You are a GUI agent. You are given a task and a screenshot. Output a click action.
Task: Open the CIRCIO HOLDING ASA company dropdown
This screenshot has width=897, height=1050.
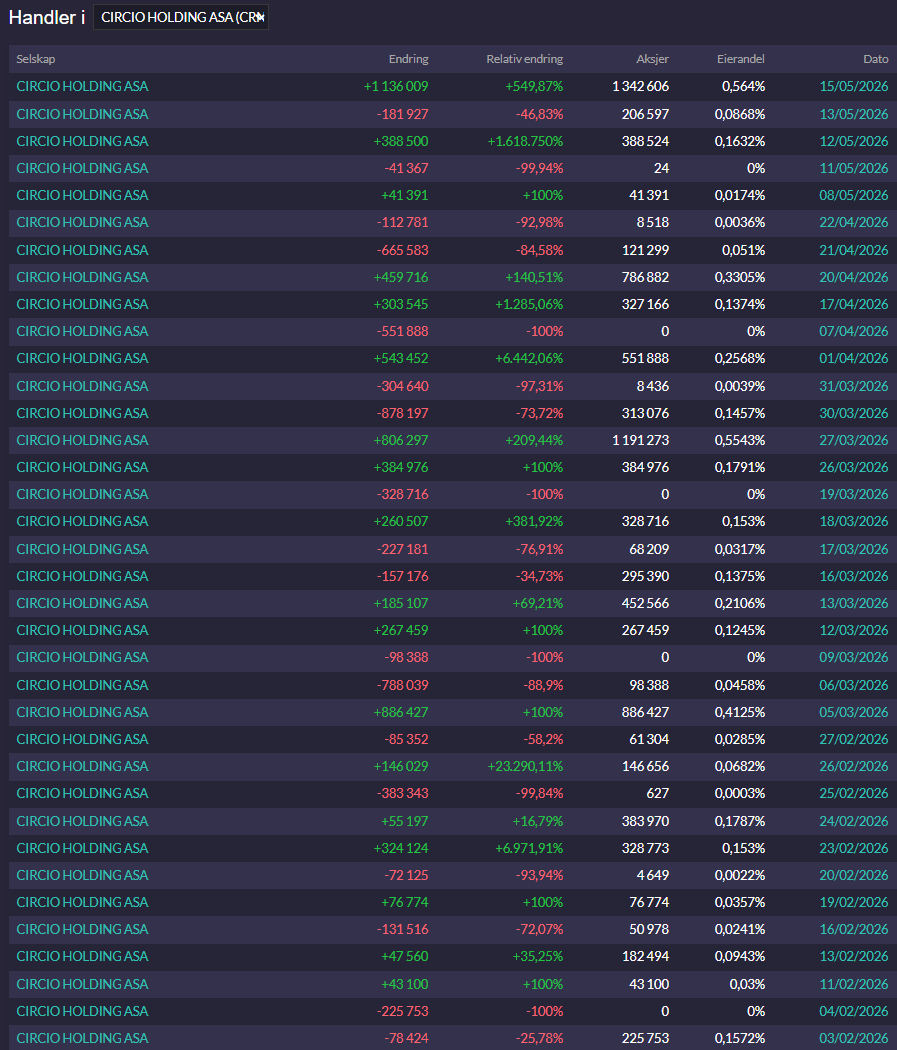click(181, 17)
